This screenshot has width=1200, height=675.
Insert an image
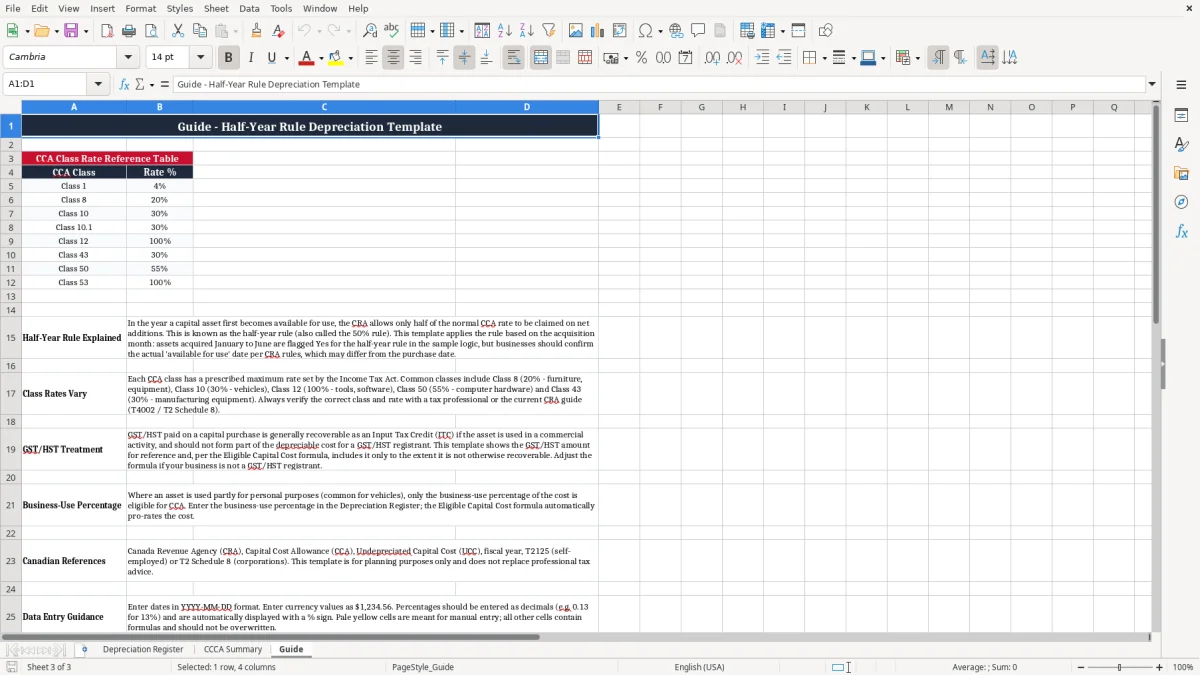tap(576, 31)
